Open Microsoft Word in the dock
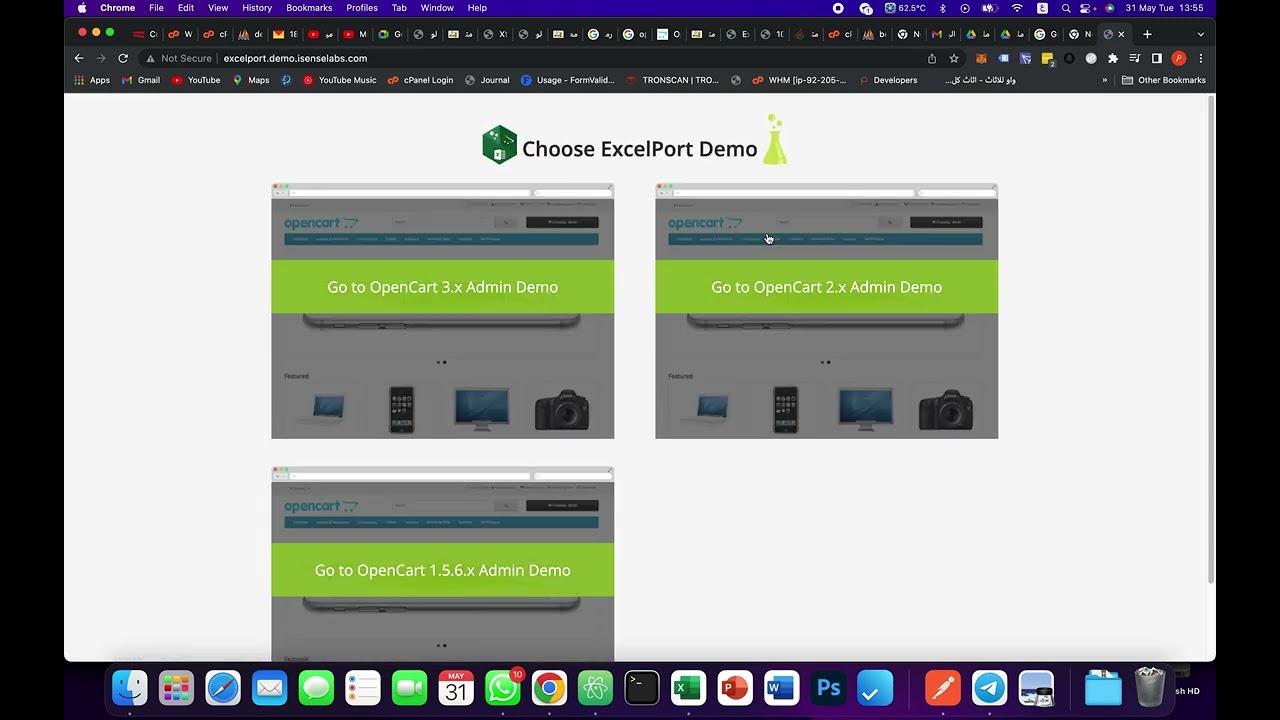 click(781, 688)
